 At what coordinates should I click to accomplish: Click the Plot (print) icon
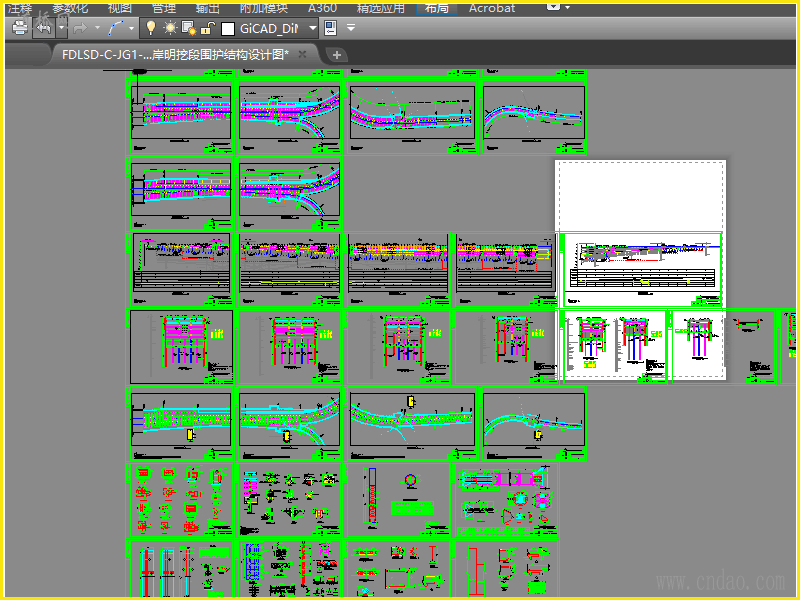pyautogui.click(x=20, y=28)
